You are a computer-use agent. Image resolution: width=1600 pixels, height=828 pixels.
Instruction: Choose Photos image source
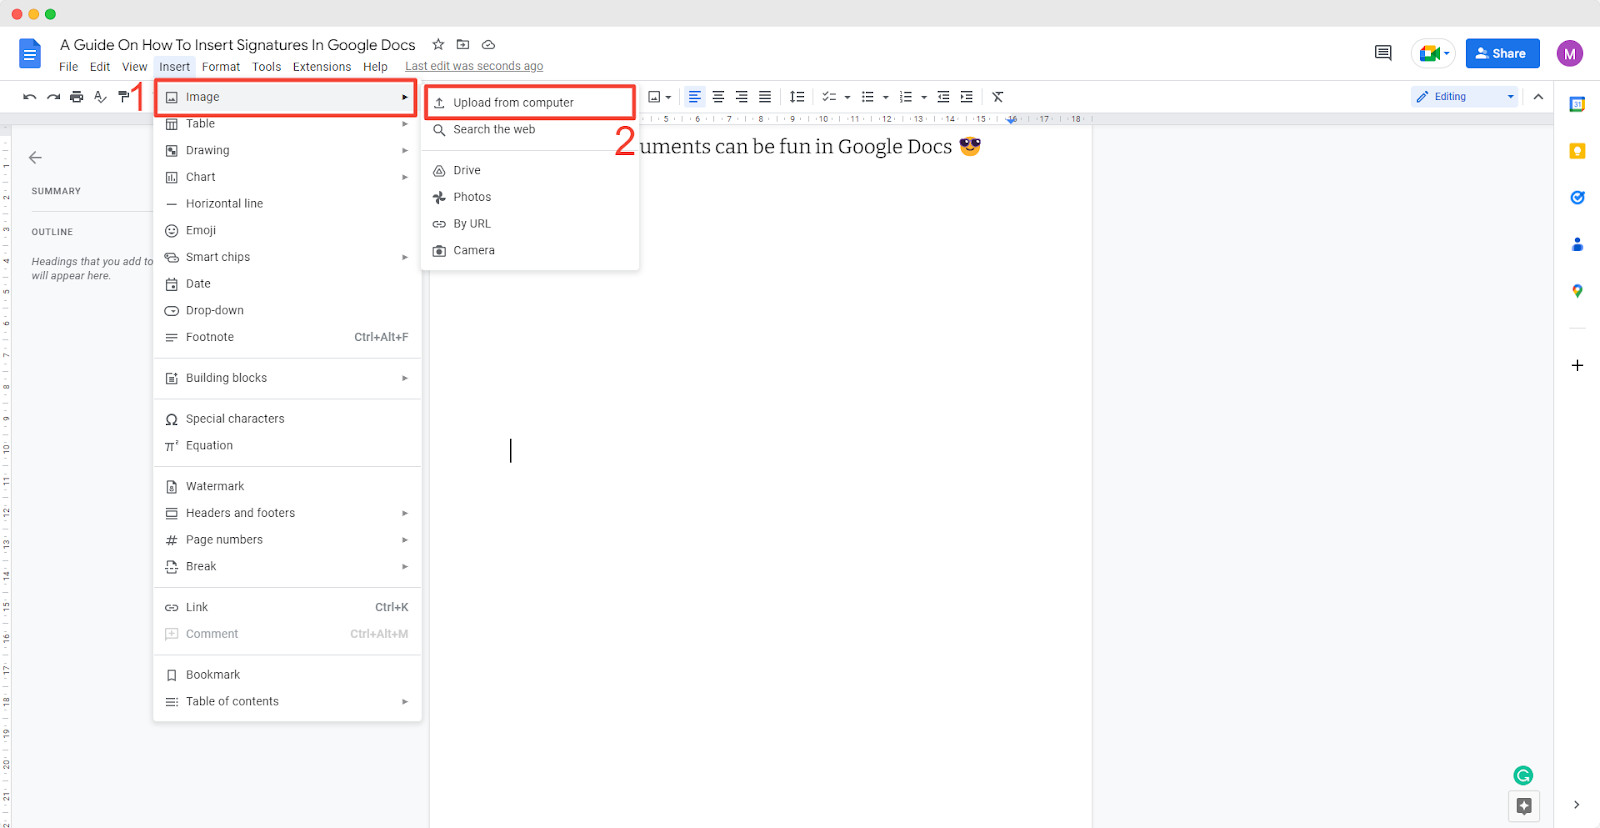coord(530,197)
